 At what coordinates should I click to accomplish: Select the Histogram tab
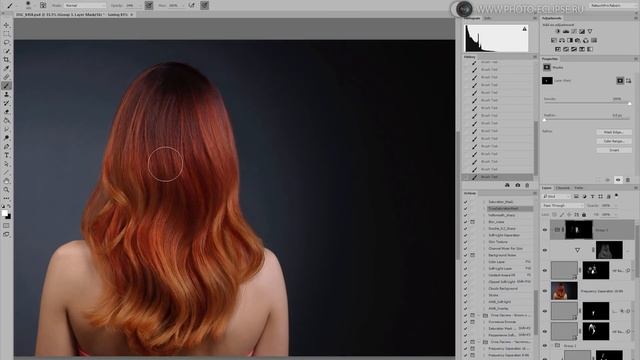pyautogui.click(x=472, y=18)
